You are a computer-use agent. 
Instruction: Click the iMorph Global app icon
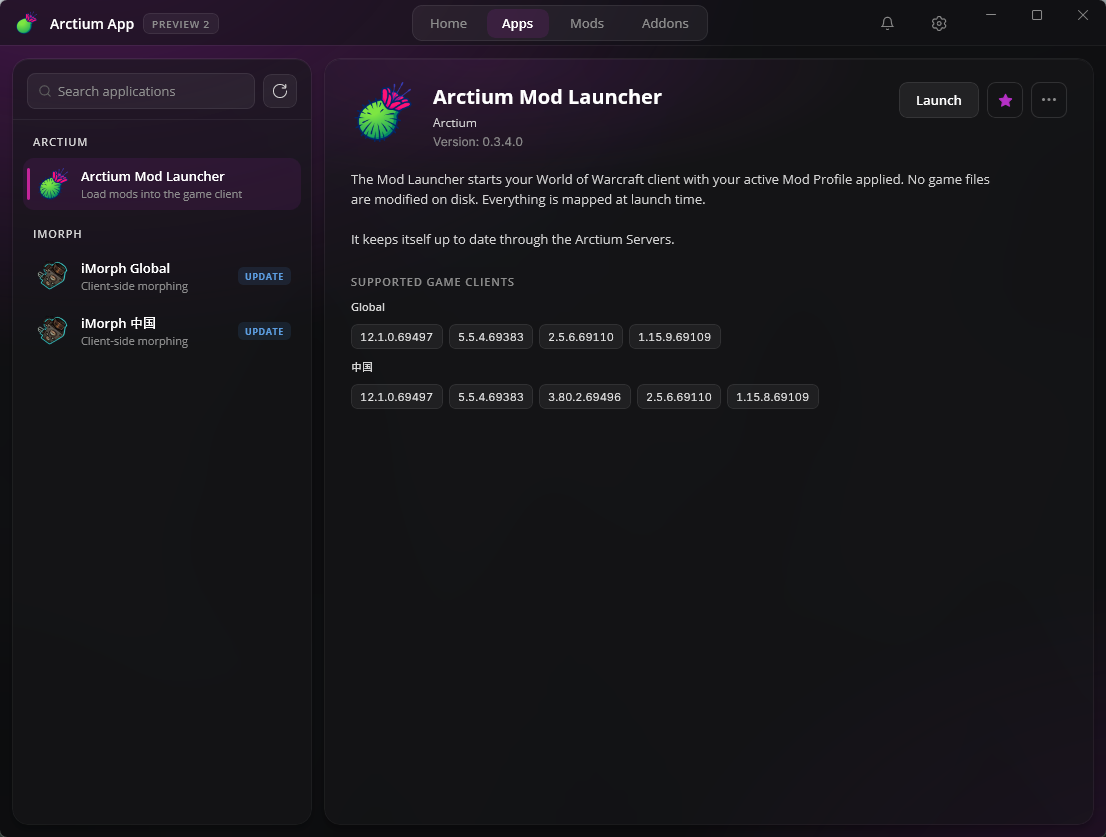click(52, 276)
